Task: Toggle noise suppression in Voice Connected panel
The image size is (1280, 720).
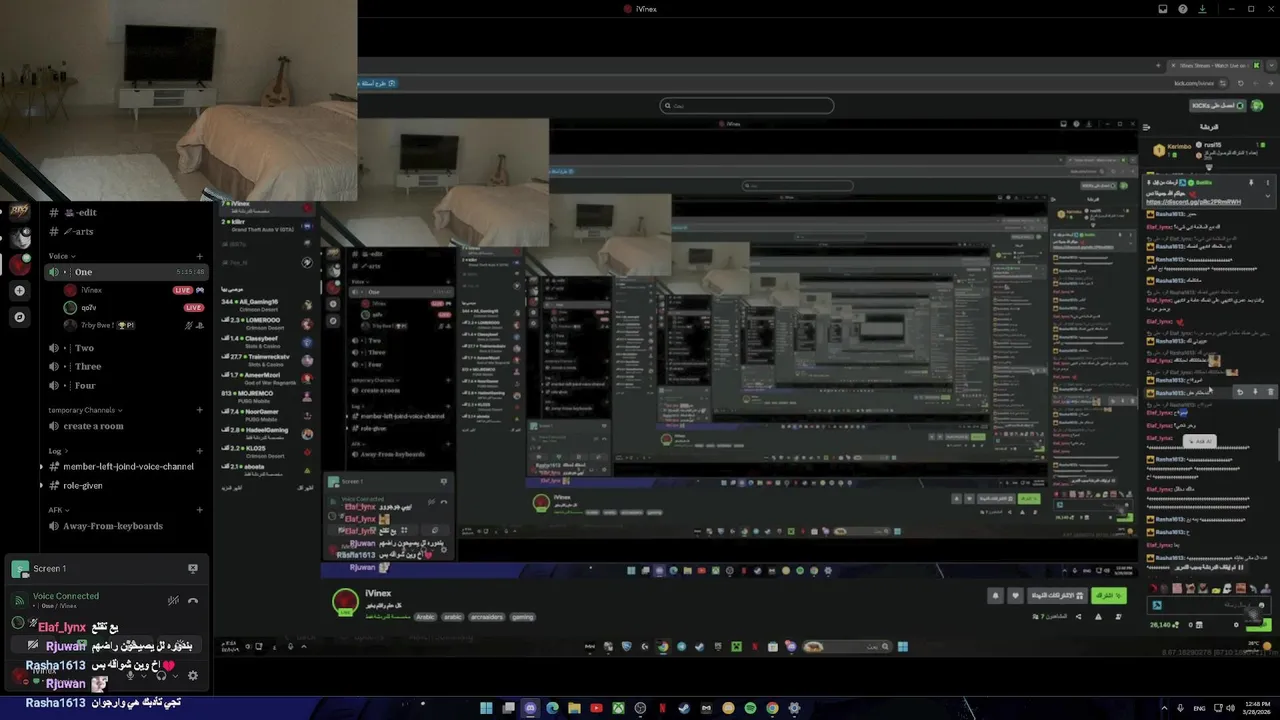Action: pyautogui.click(x=173, y=600)
